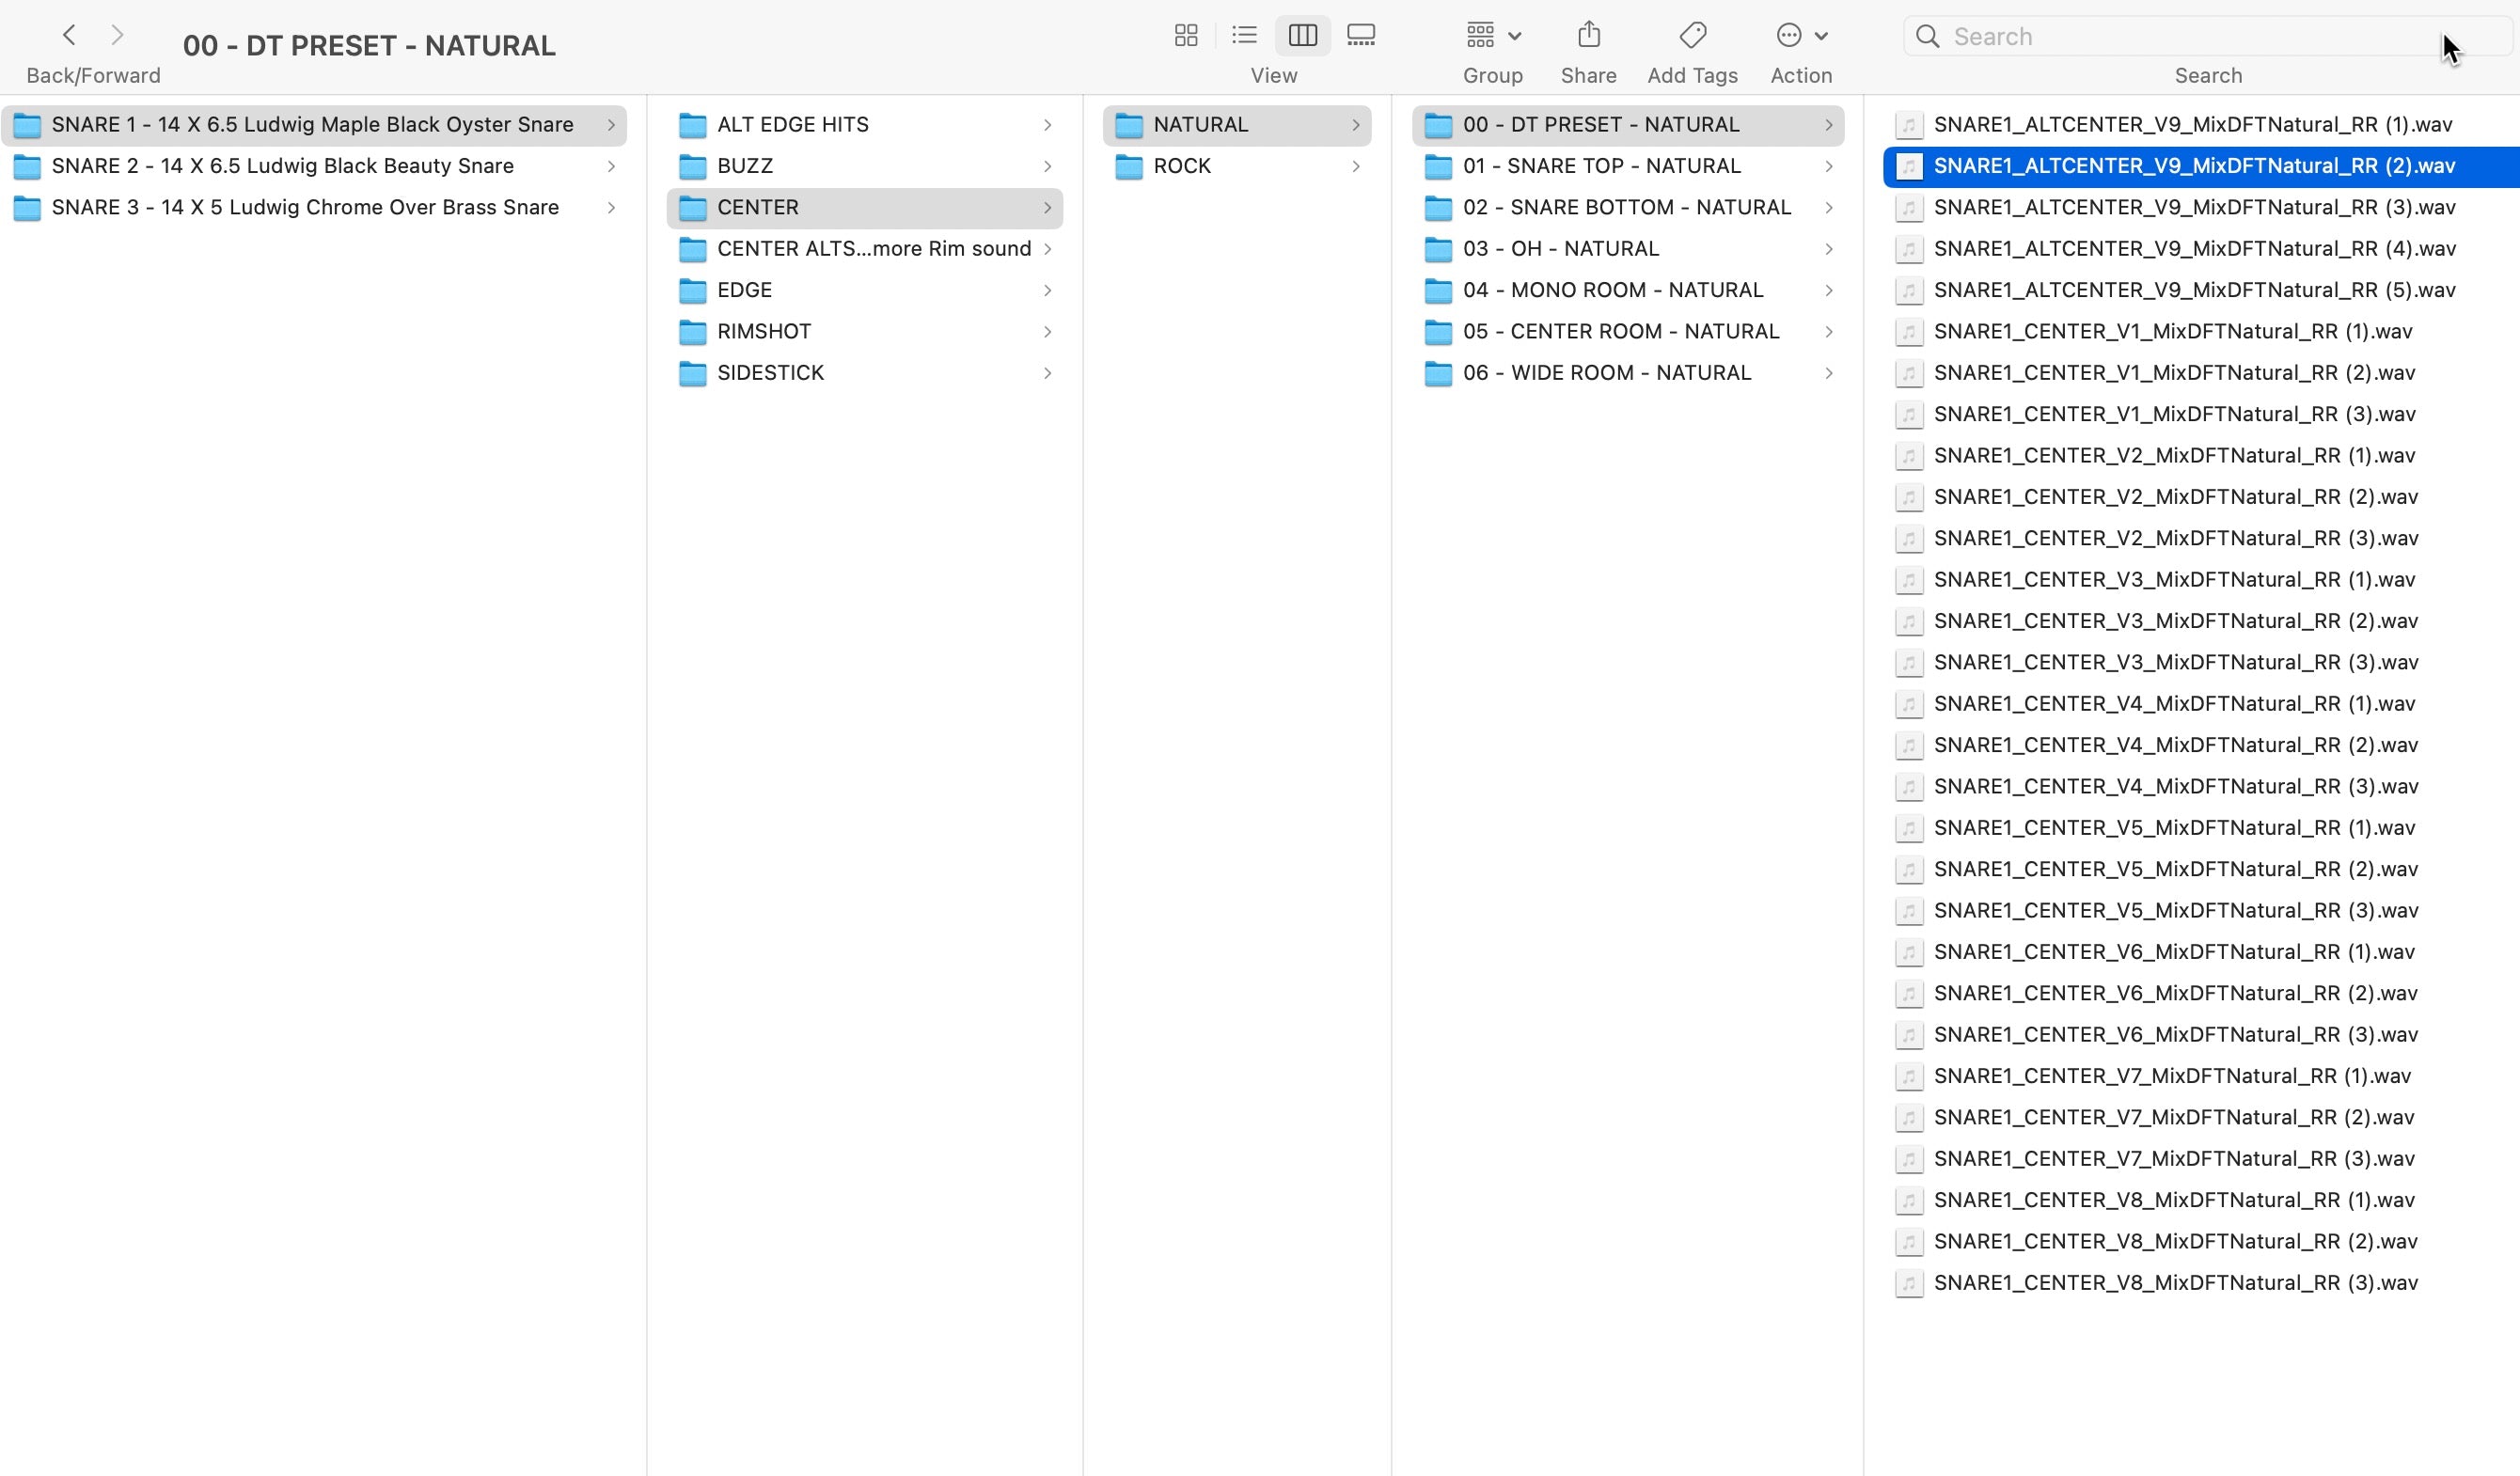Screen dimensions: 2520x1476
Task: Expand the RIMSHOT folder chevron
Action: pos(1047,332)
